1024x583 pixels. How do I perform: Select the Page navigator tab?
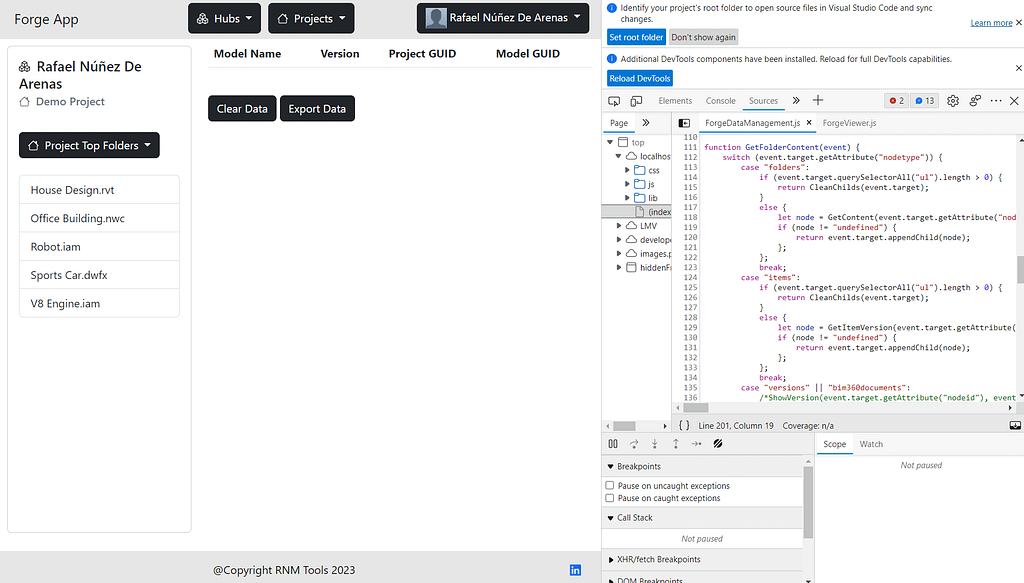(619, 123)
